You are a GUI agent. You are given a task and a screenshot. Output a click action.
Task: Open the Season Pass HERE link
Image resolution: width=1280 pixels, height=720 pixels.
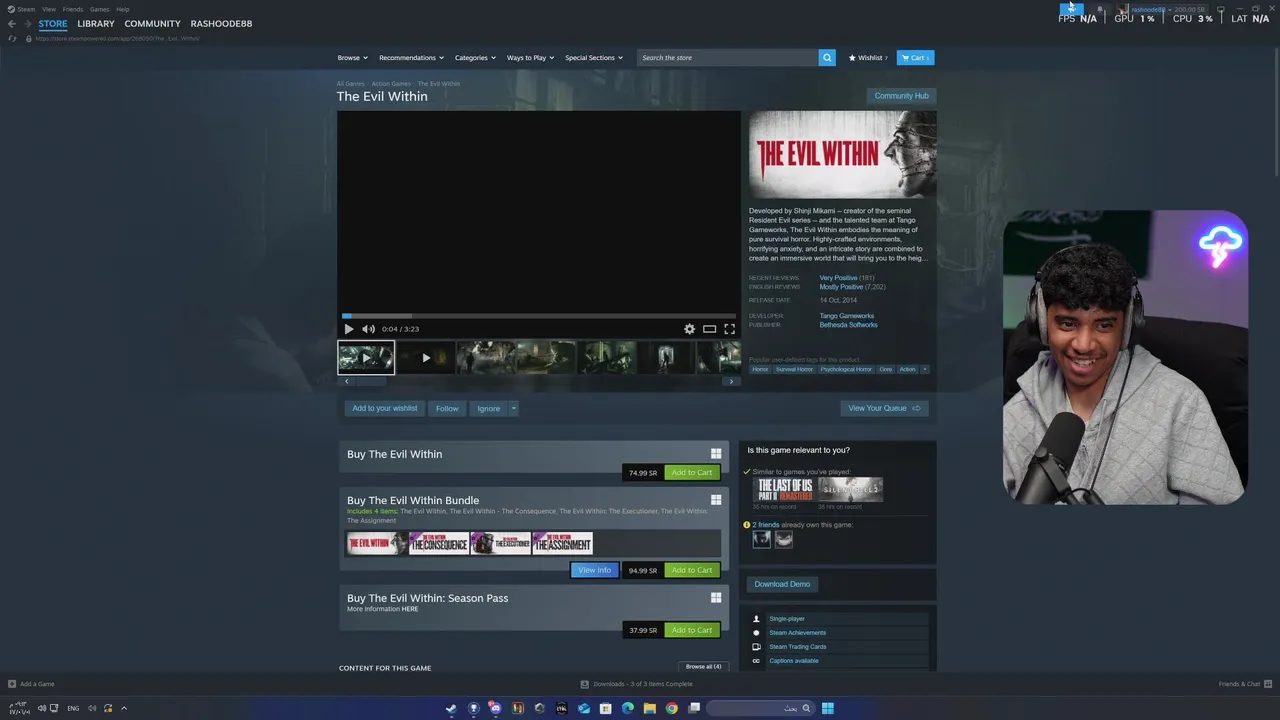[410, 609]
